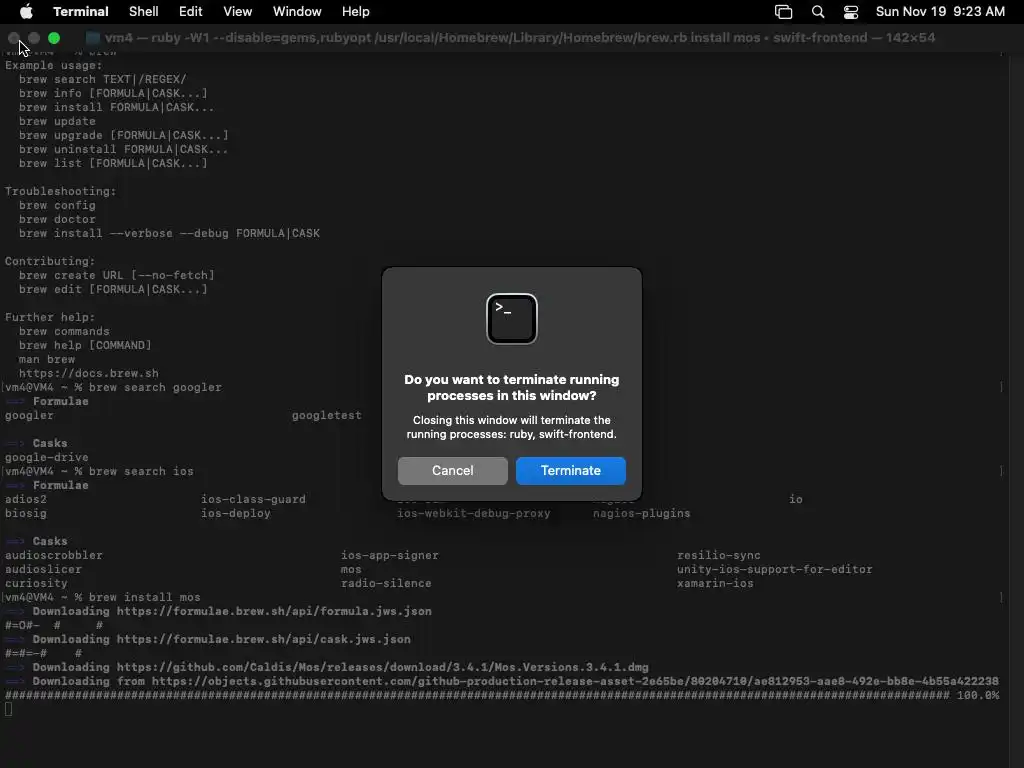
Task: Click the date and time clock
Action: pos(940,12)
